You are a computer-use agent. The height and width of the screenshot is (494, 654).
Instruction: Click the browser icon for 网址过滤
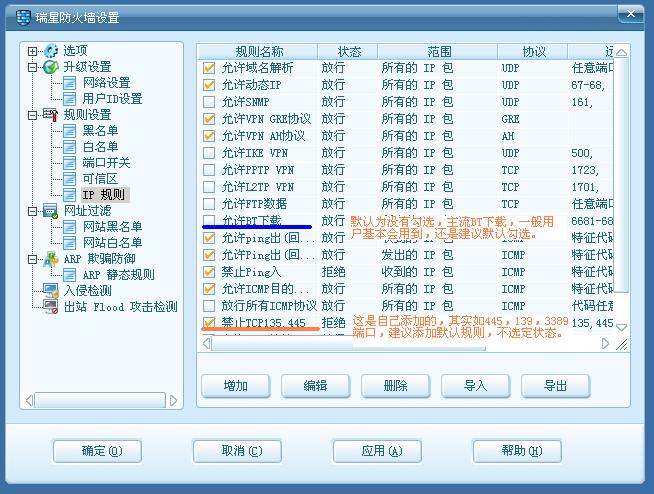(51, 211)
